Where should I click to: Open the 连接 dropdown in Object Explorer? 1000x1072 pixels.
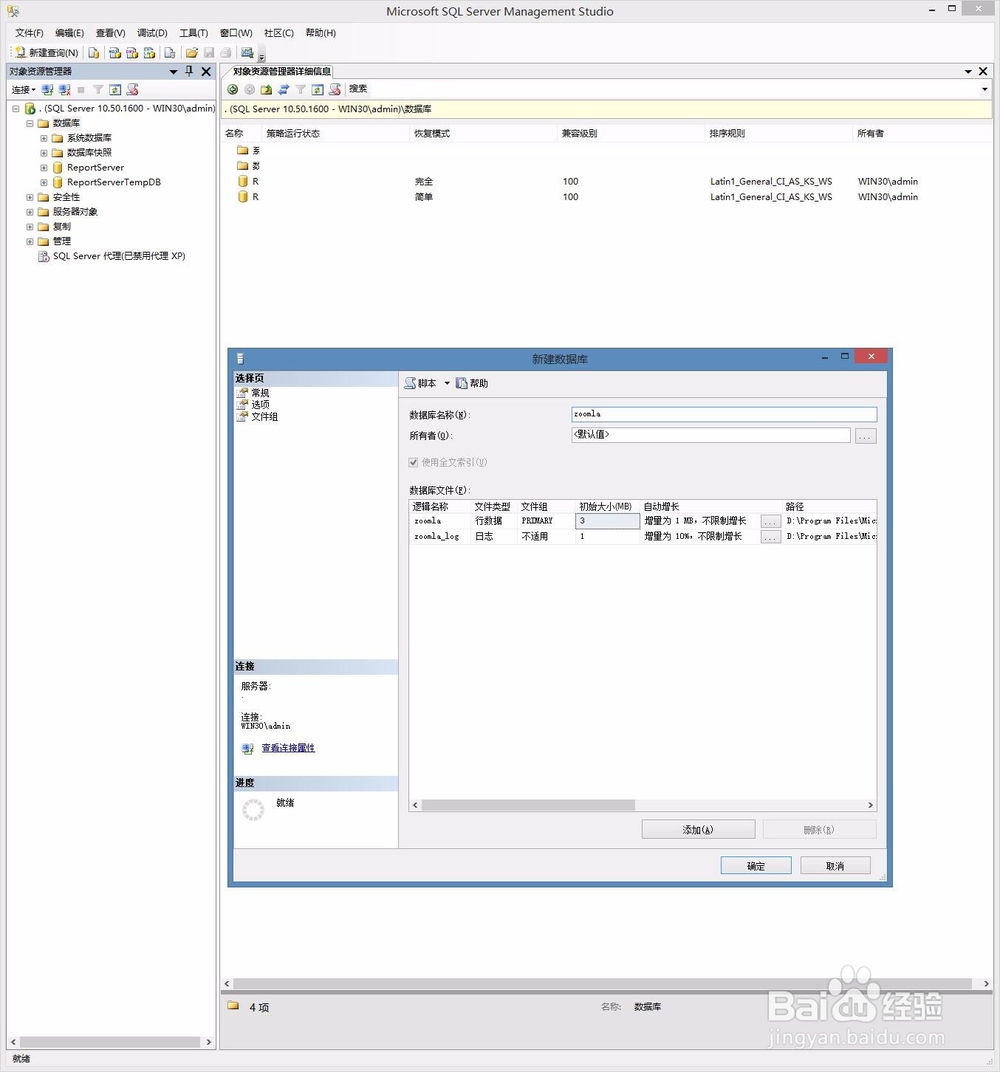tap(24, 90)
